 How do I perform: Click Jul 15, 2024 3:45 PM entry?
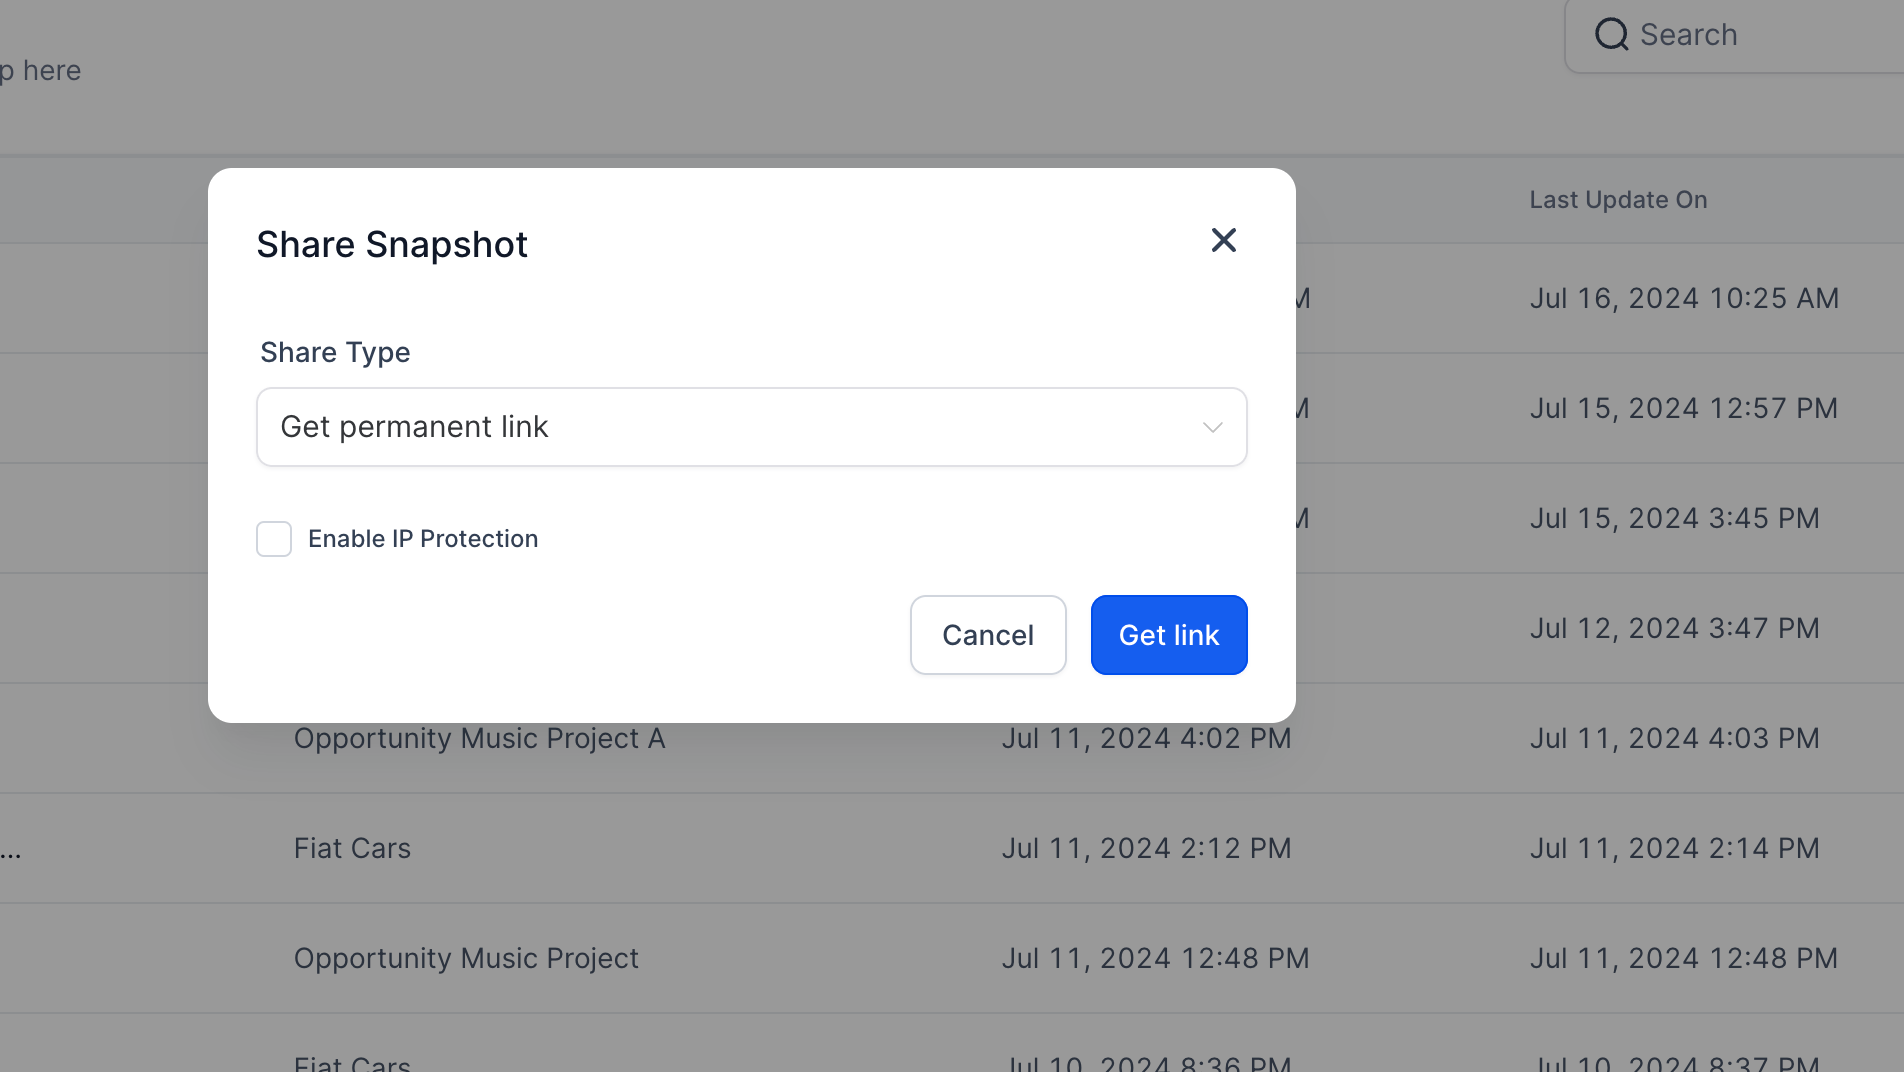[1674, 519]
